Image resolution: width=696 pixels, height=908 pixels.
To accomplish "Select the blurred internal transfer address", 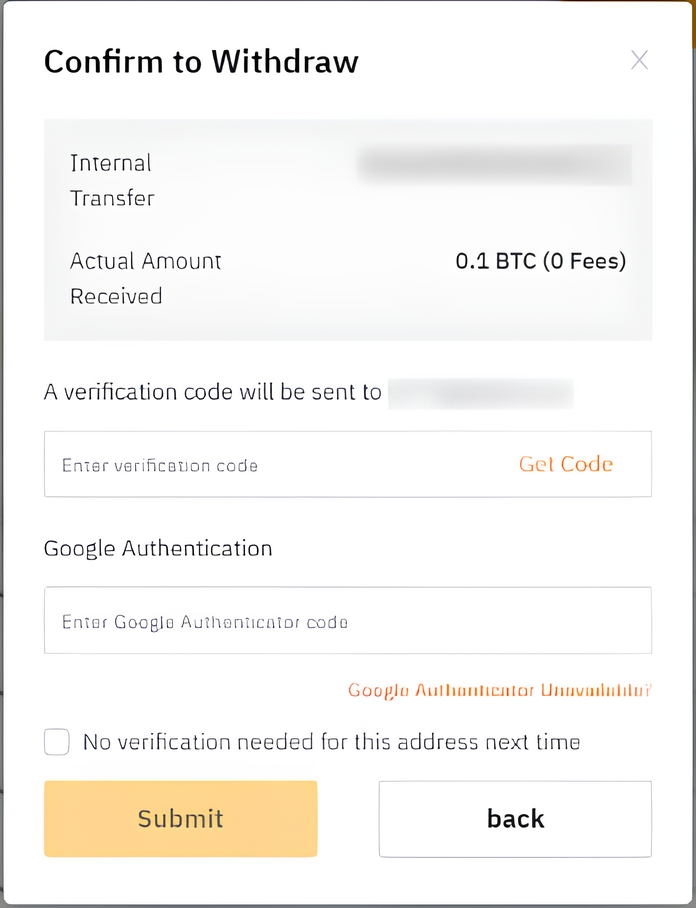I will point(494,164).
